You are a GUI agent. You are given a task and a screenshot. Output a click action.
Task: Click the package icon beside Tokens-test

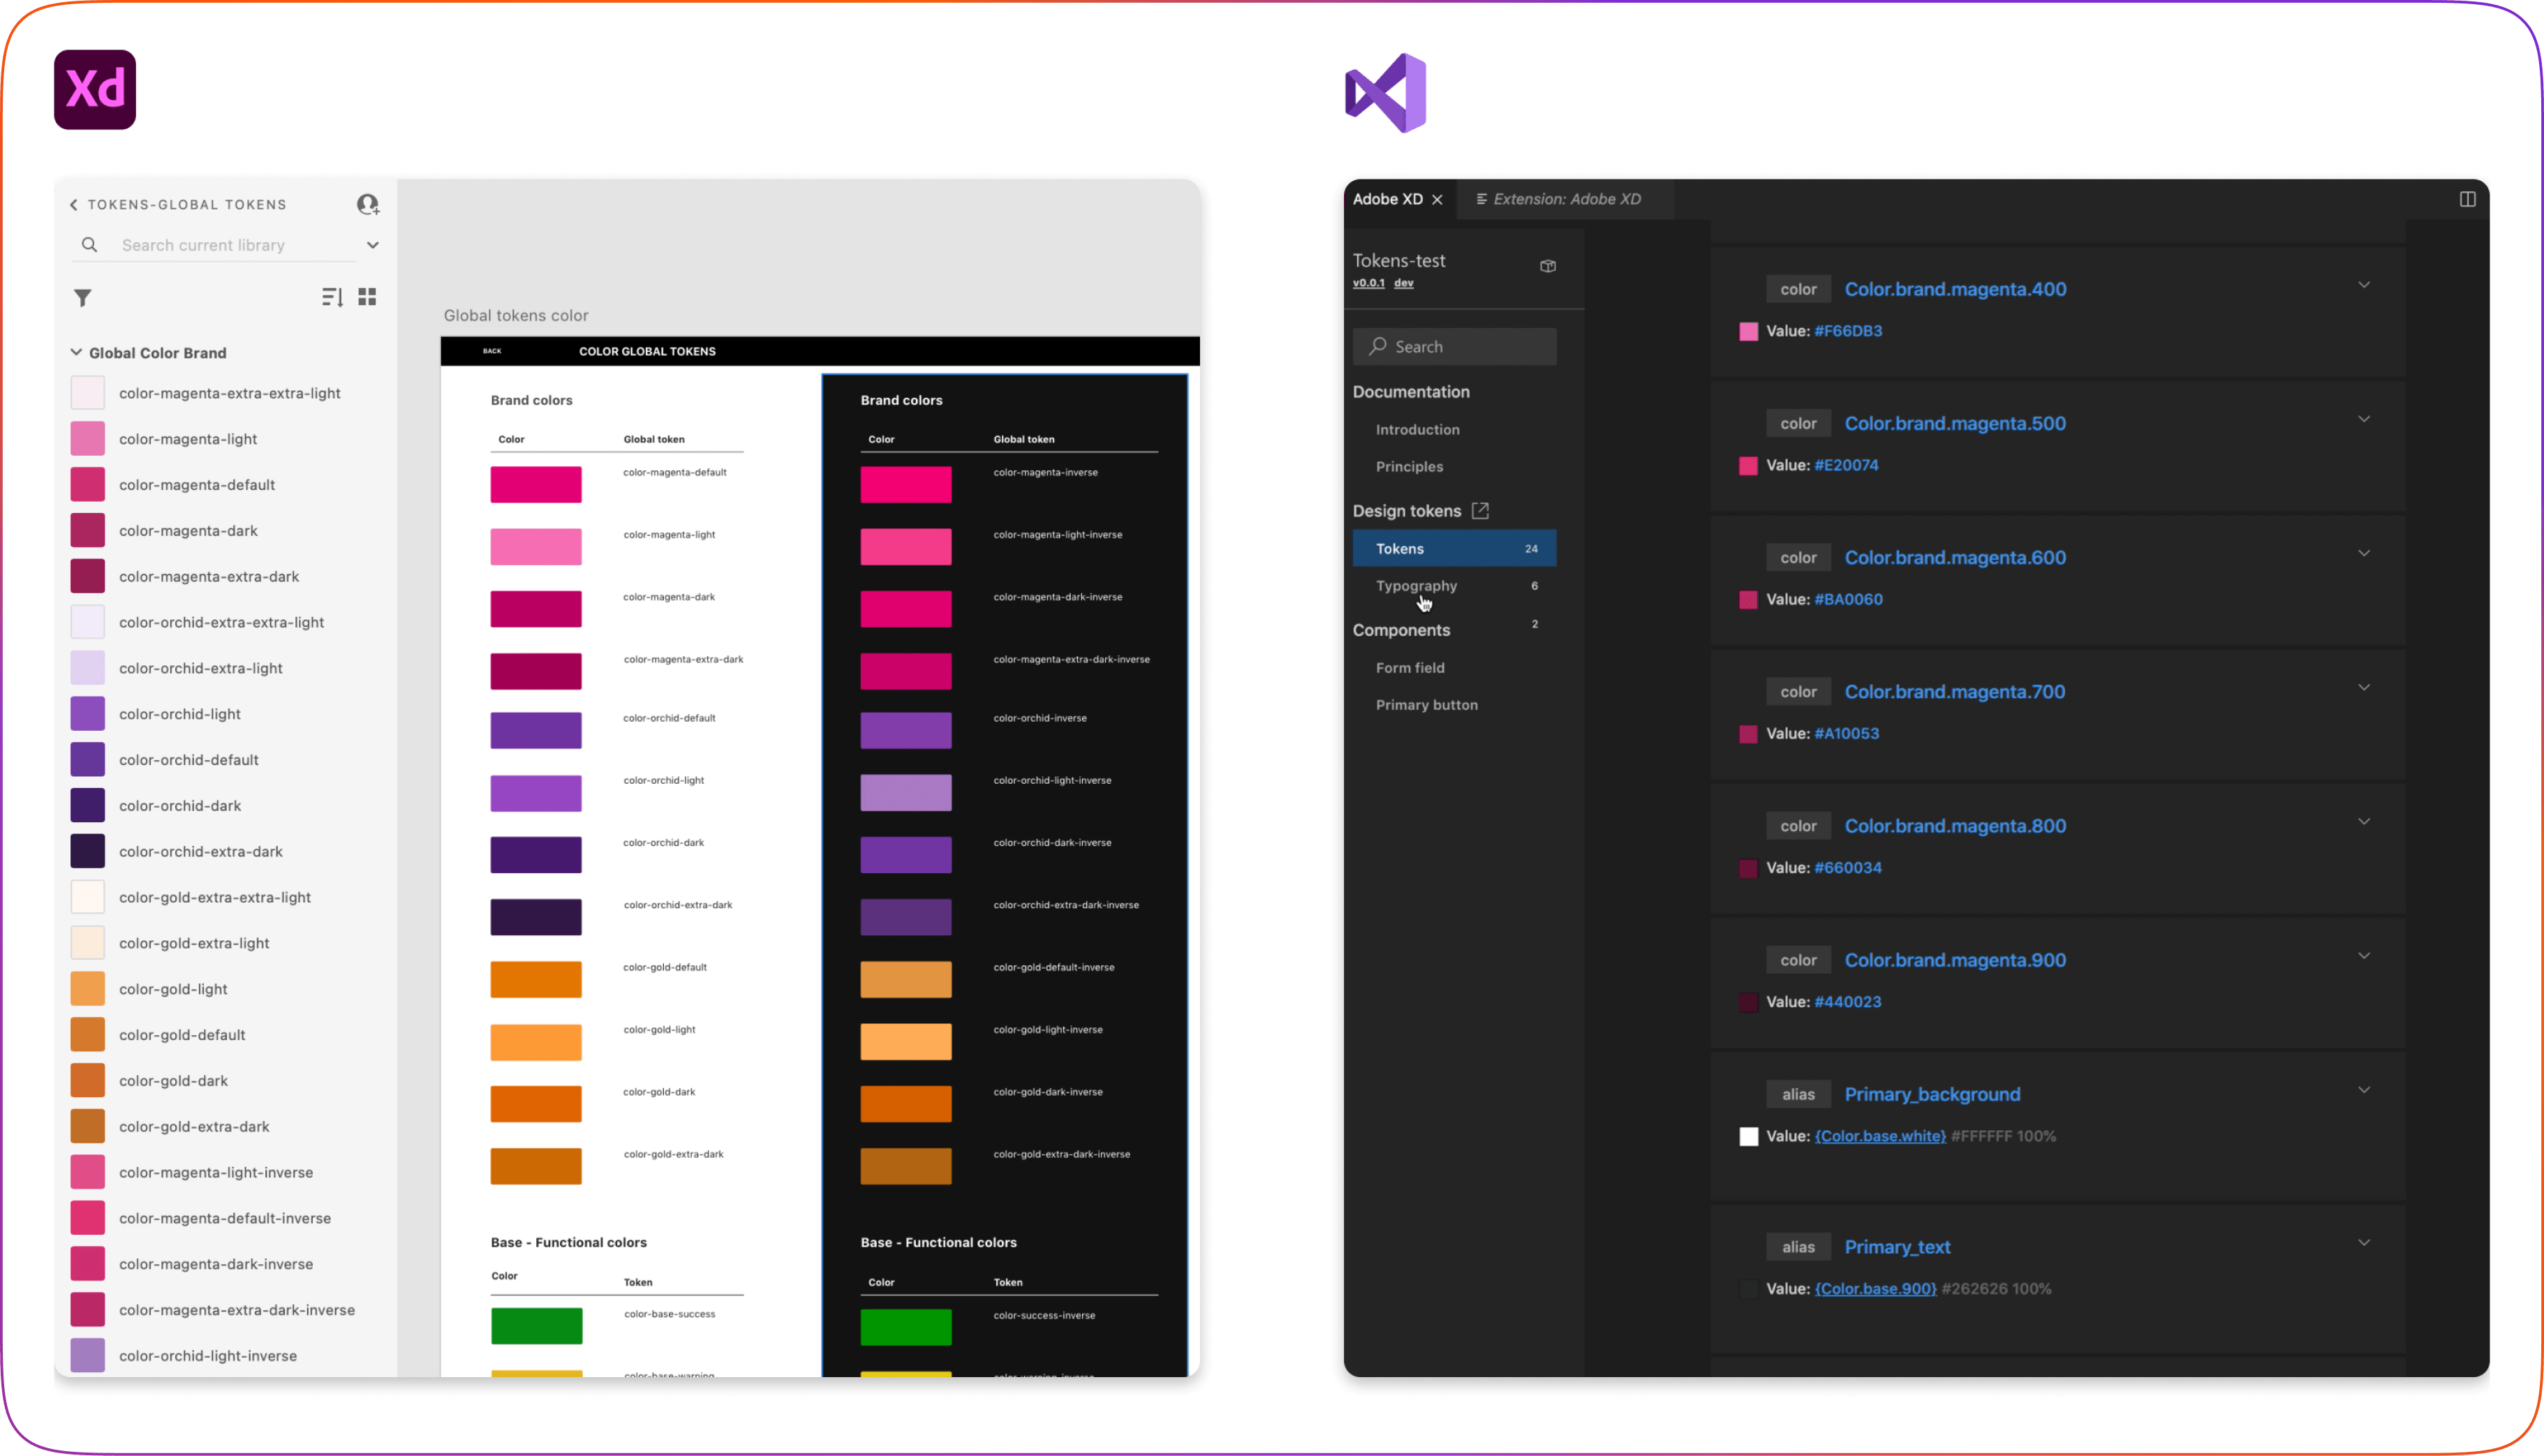[x=1548, y=266]
